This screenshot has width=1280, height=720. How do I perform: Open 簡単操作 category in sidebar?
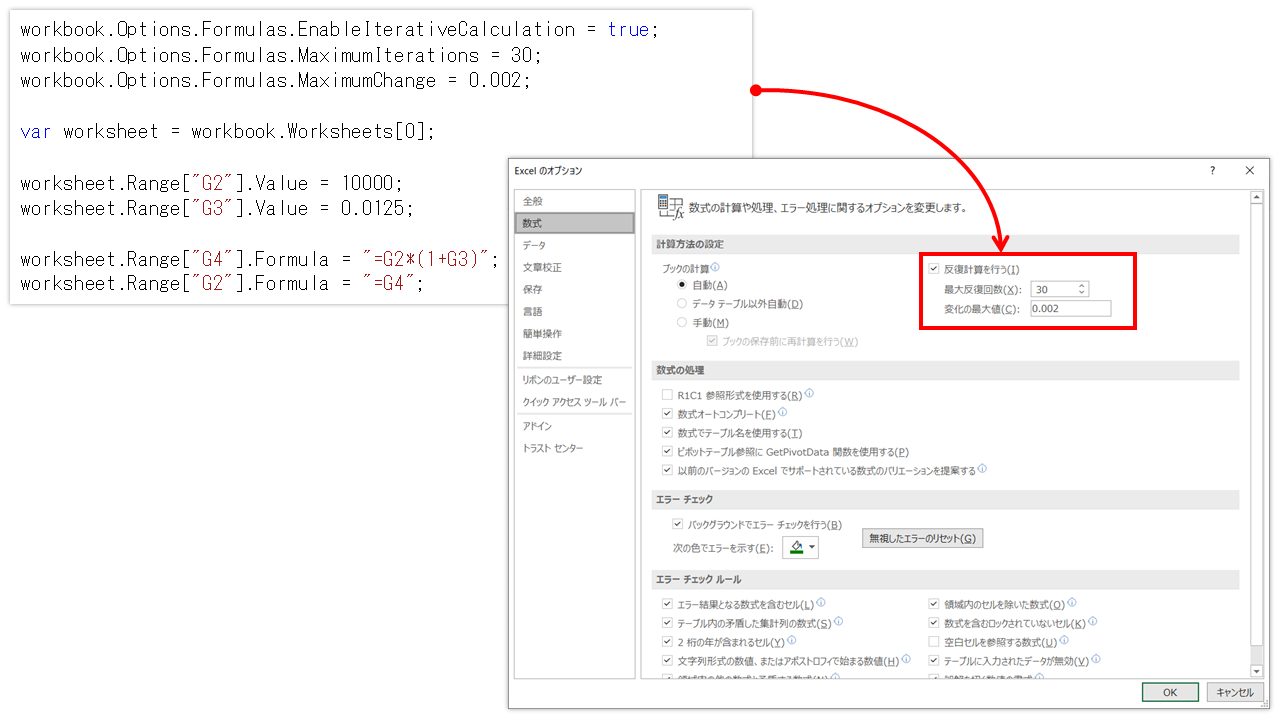click(575, 333)
